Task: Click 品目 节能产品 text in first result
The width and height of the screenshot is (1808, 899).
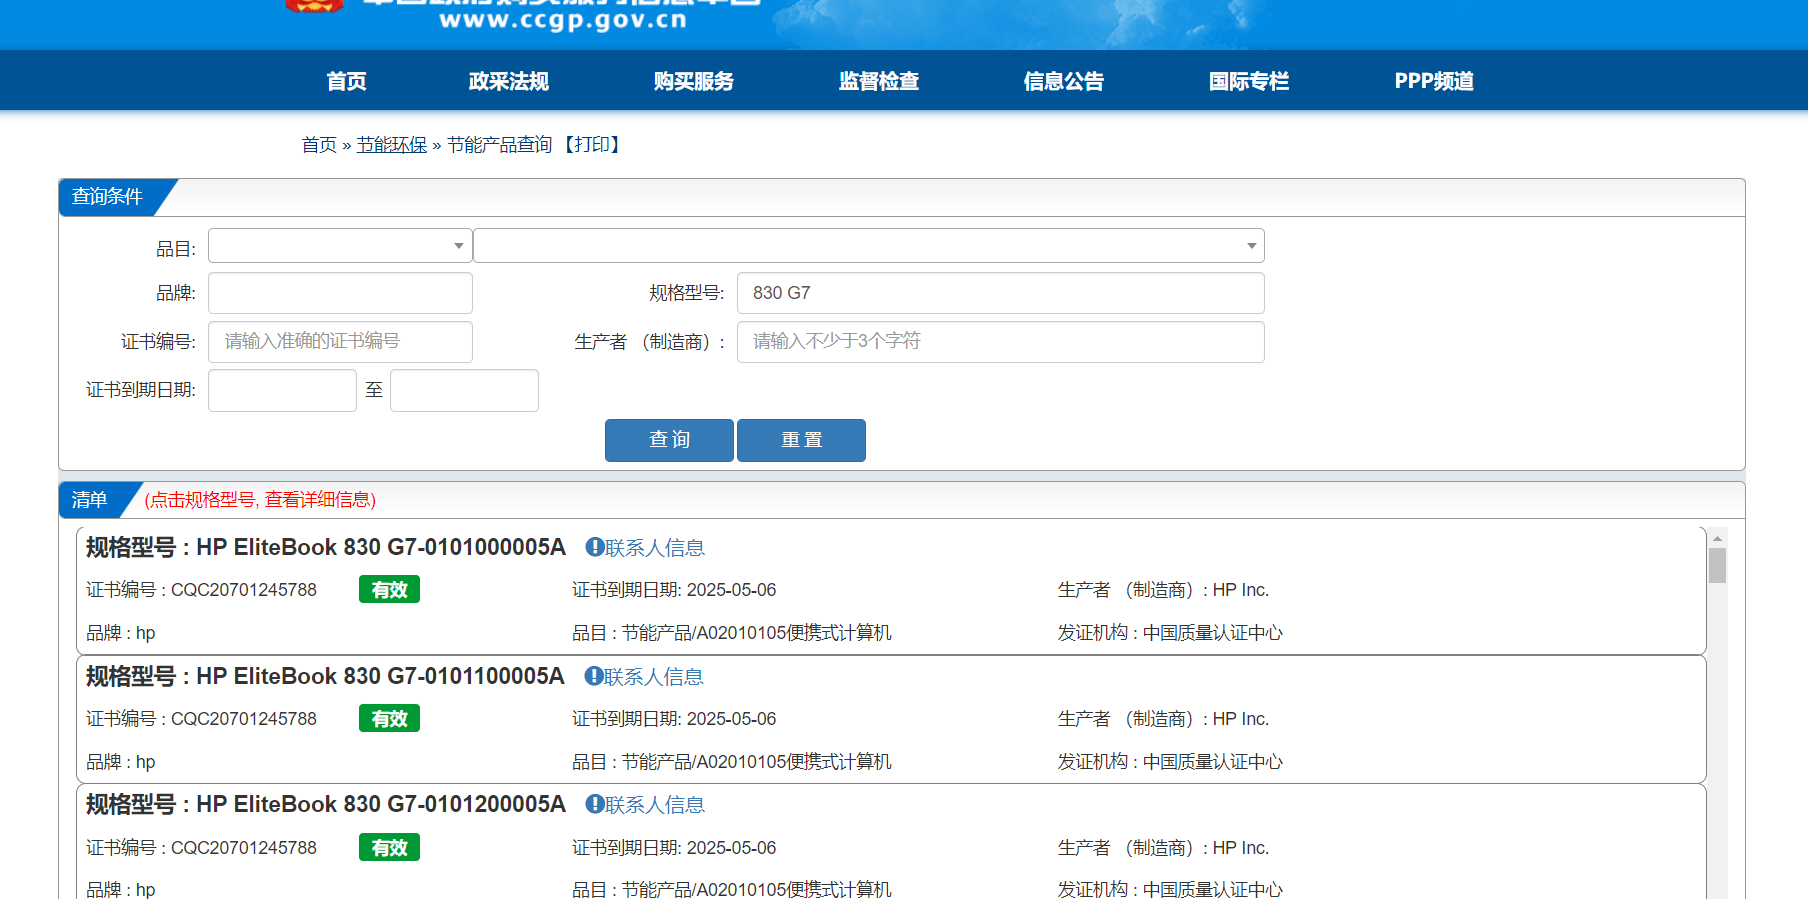Action: point(732,633)
